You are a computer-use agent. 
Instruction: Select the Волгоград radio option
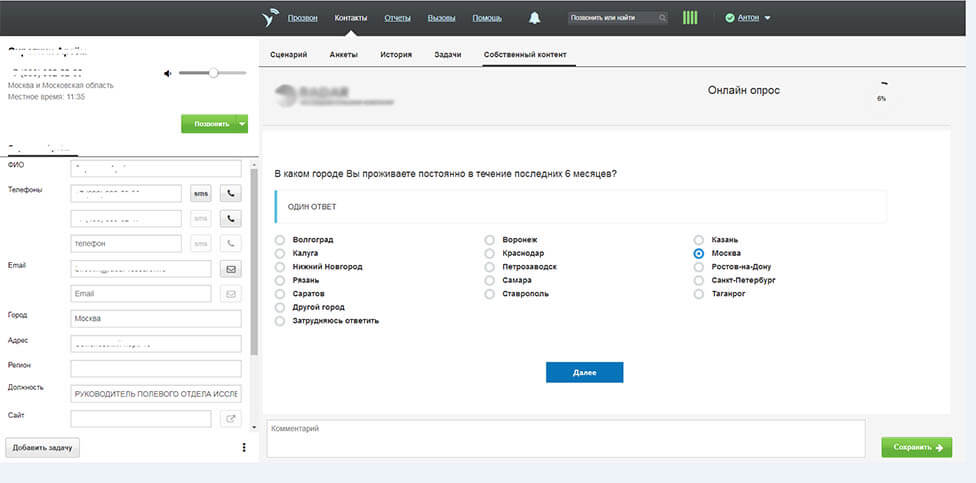click(280, 240)
